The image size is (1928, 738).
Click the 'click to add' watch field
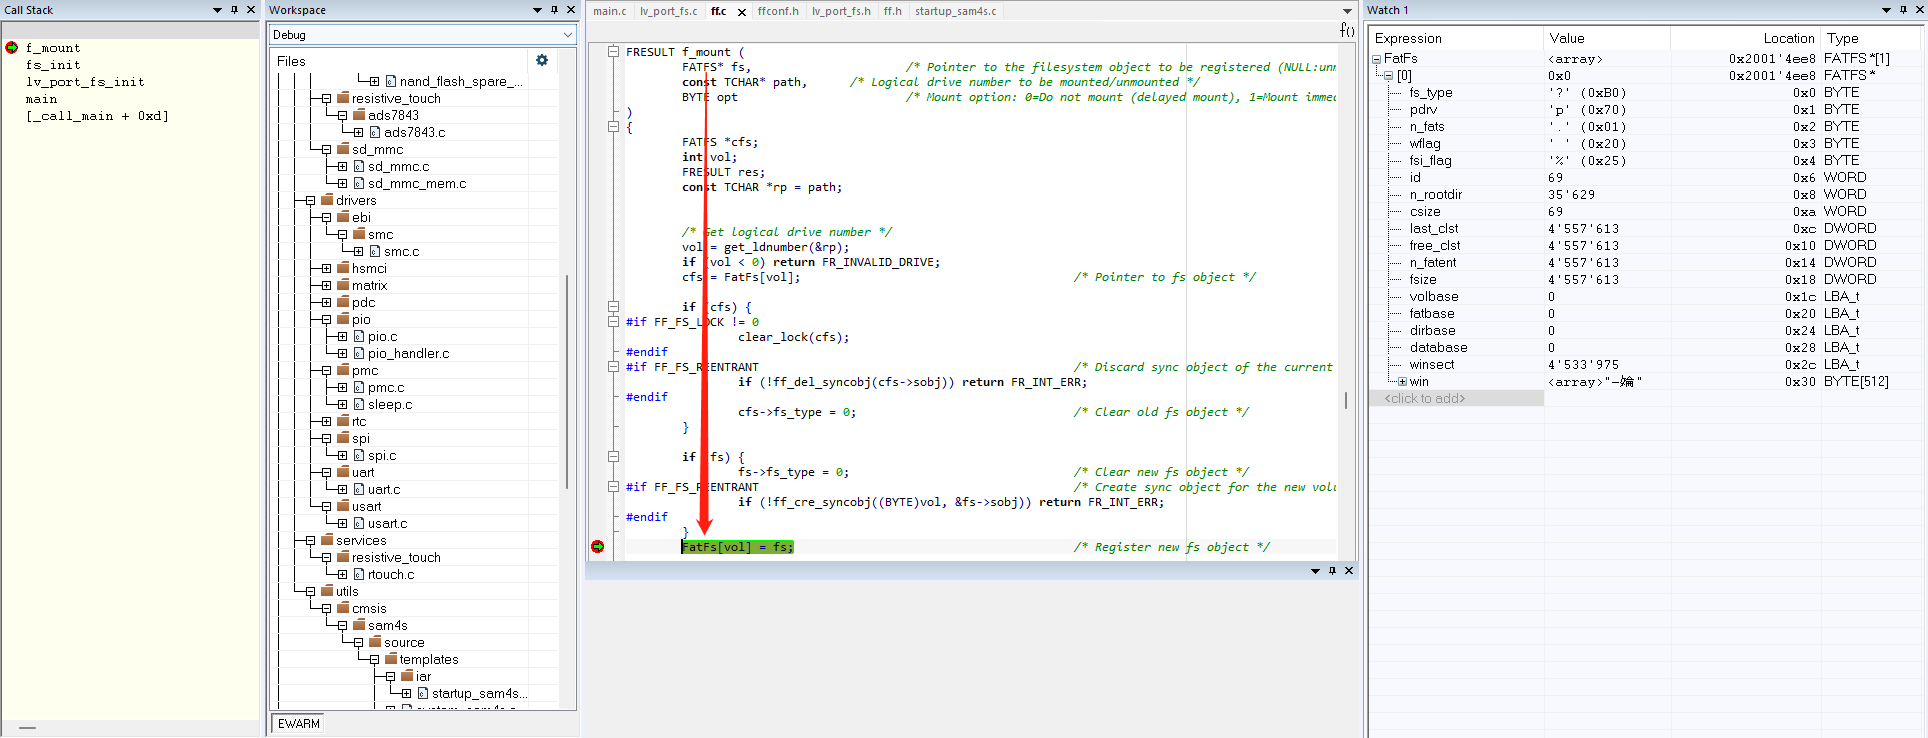click(1457, 399)
